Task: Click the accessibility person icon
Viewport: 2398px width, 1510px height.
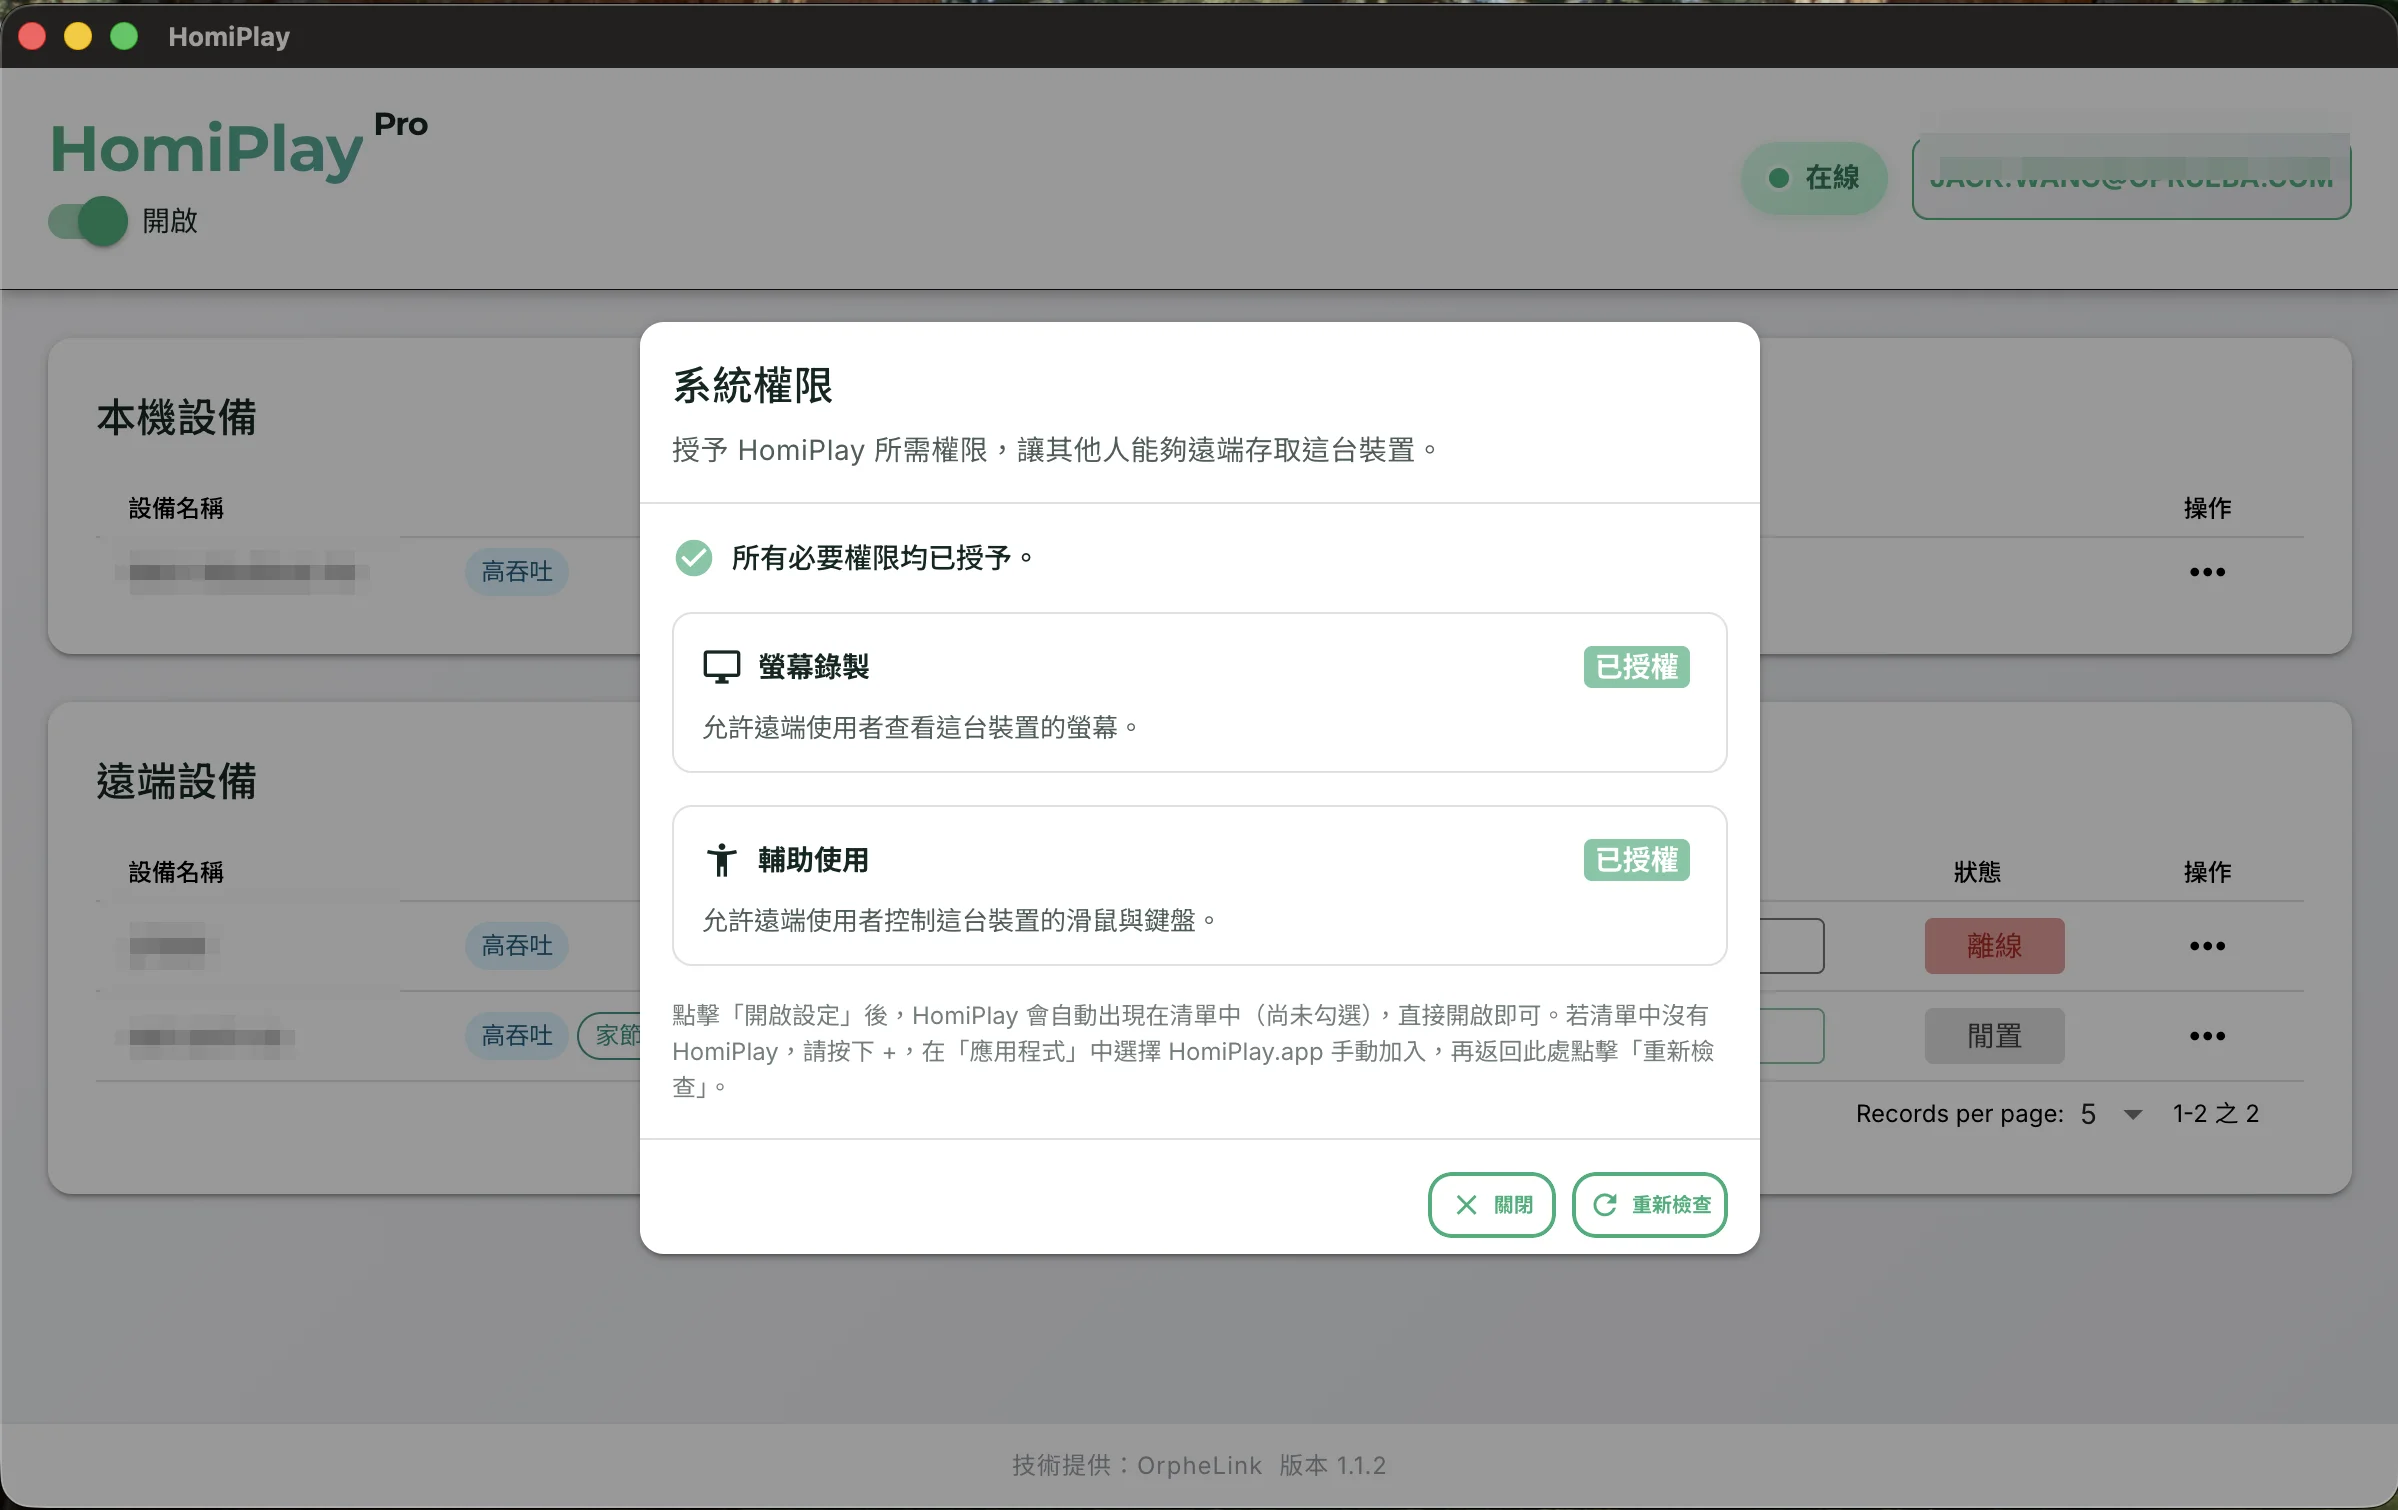Action: (x=721, y=859)
